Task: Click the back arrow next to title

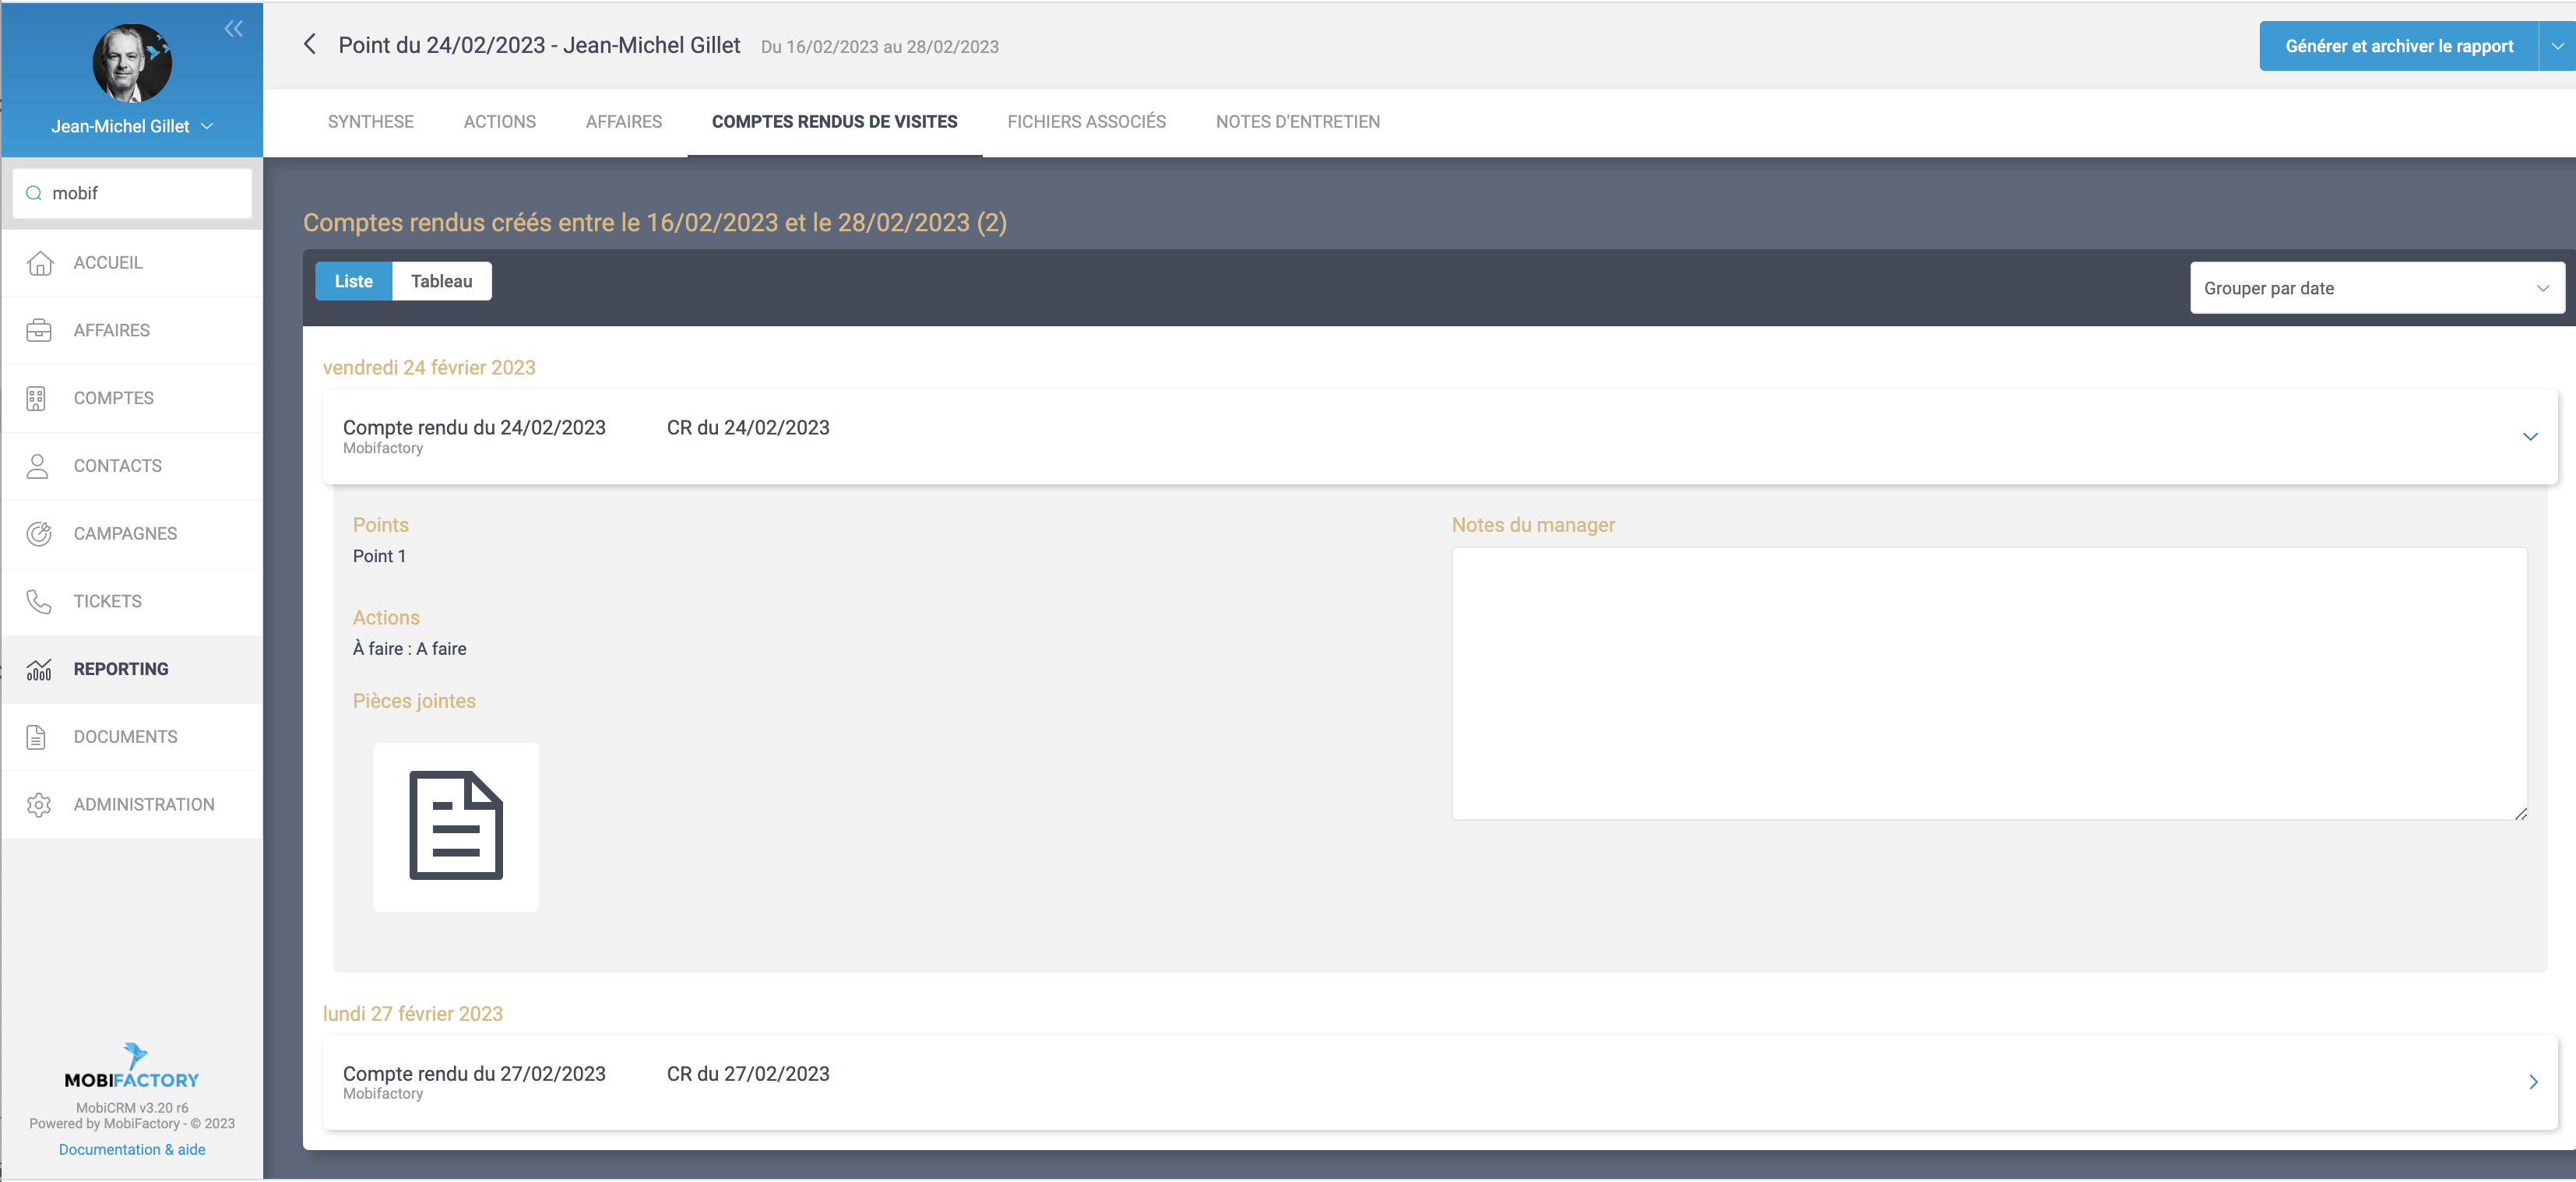Action: coord(310,45)
